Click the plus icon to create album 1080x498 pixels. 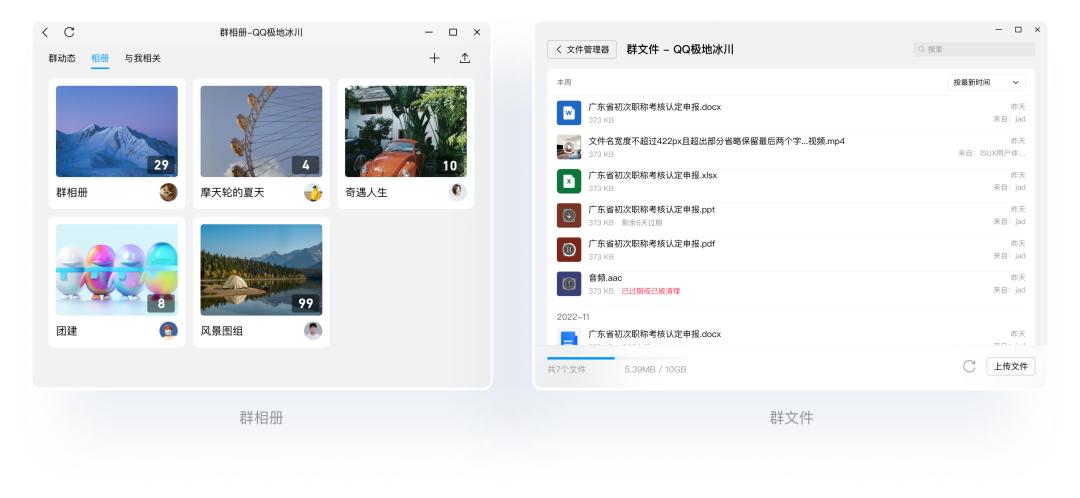pos(434,59)
